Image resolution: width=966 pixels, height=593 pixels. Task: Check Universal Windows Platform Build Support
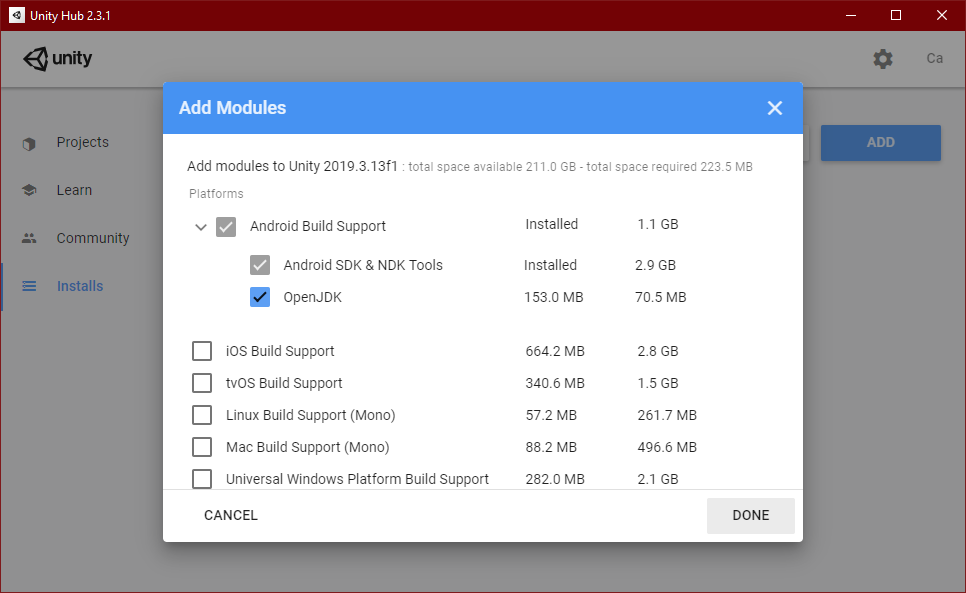tap(202, 479)
